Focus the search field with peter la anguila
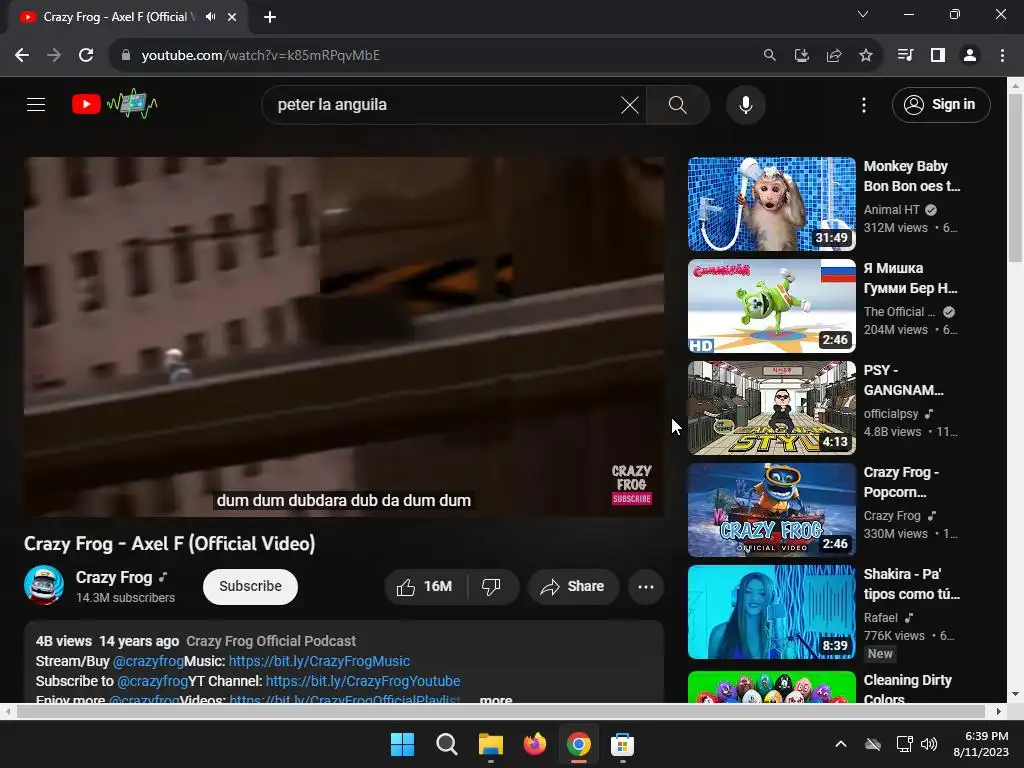This screenshot has width=1024, height=768. pyautogui.click(x=444, y=104)
